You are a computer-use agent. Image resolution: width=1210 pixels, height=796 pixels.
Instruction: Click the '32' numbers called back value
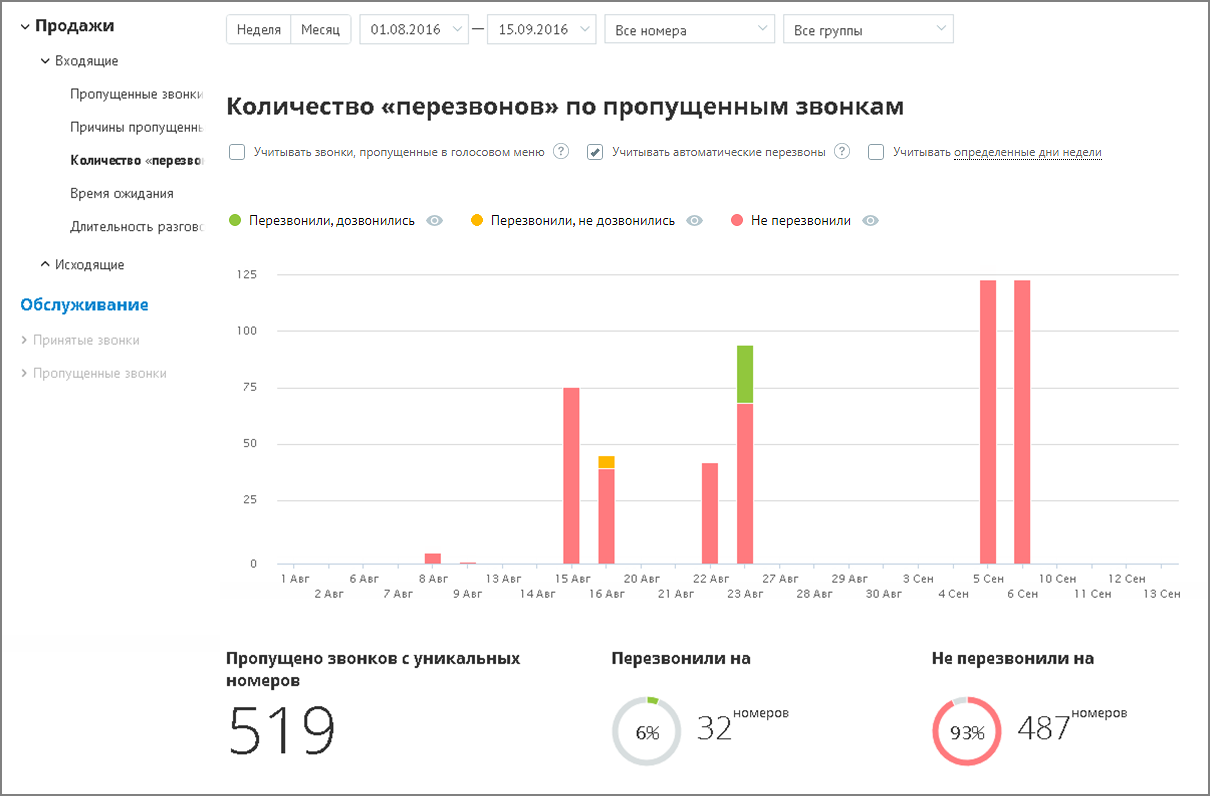pyautogui.click(x=715, y=729)
